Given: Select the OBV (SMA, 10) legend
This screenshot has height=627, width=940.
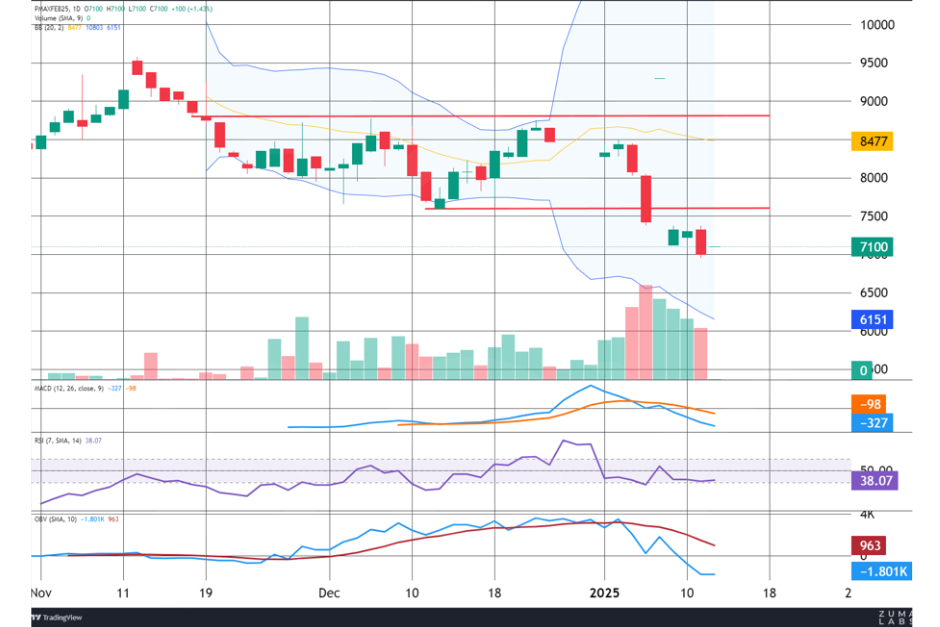Looking at the screenshot, I should tap(55, 519).
